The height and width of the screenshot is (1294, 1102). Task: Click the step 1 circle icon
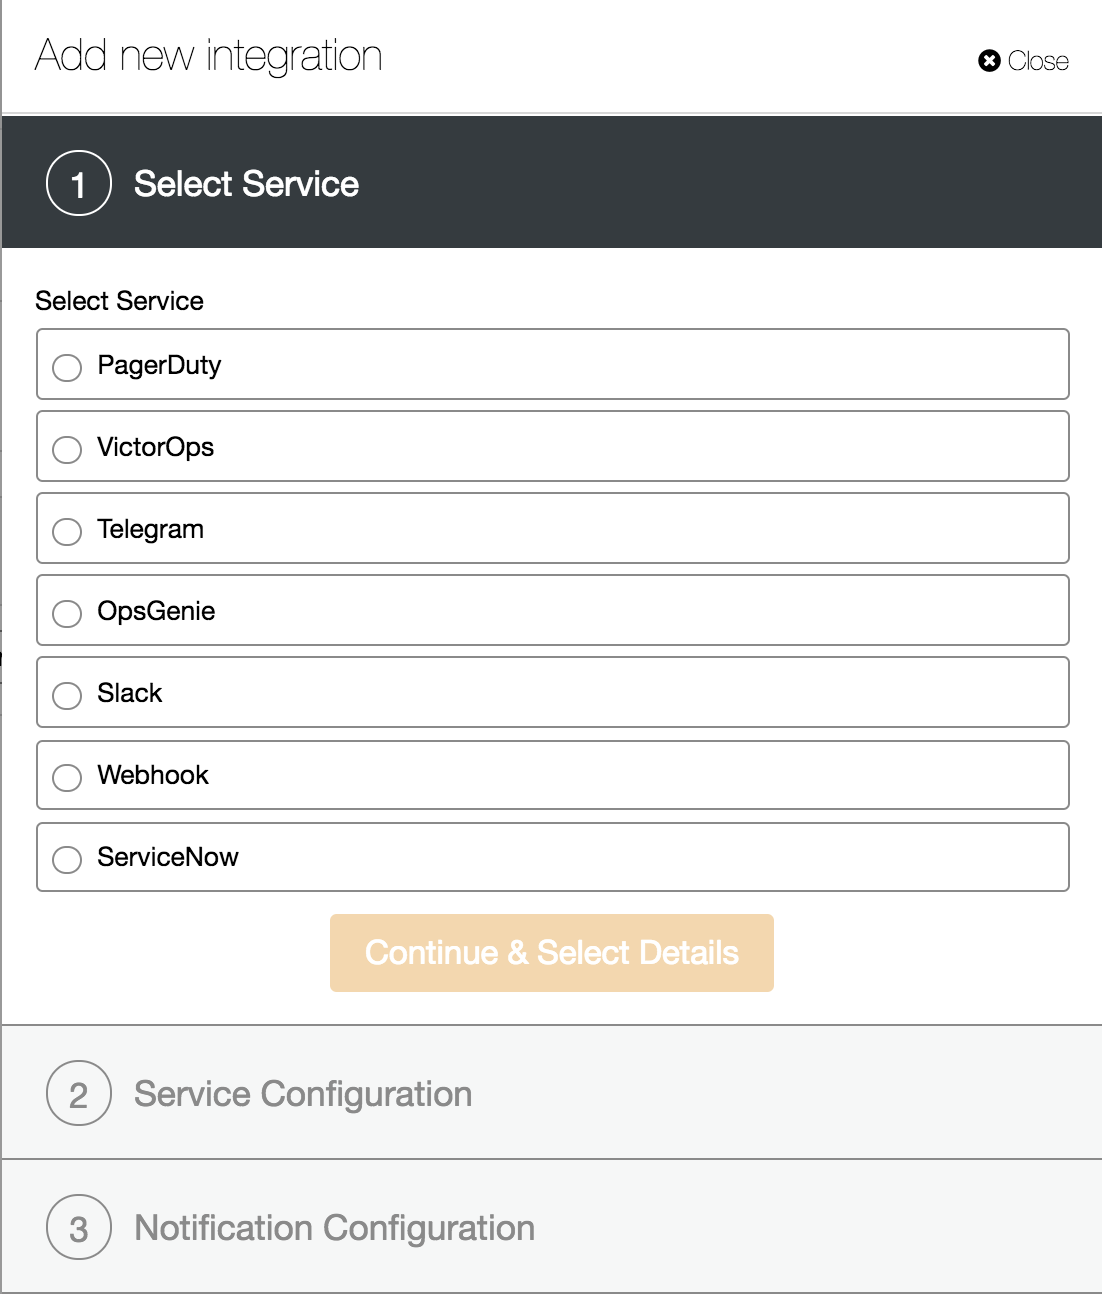[78, 183]
